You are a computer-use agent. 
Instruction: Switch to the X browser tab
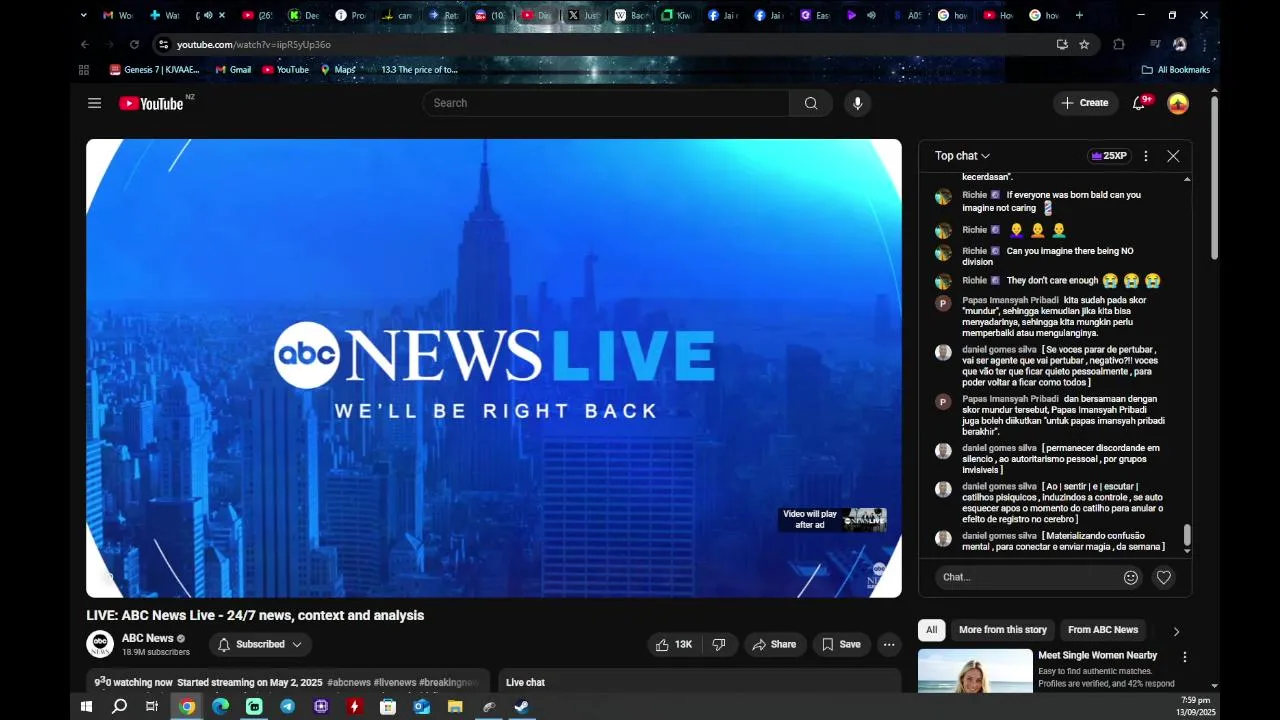(583, 15)
